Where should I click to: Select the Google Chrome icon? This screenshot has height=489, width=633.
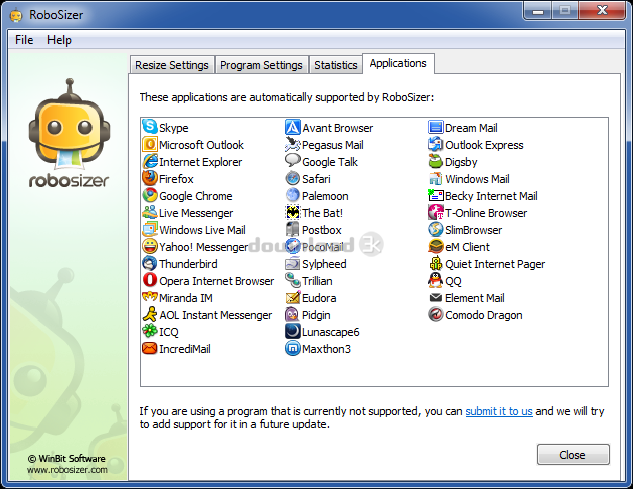point(150,195)
